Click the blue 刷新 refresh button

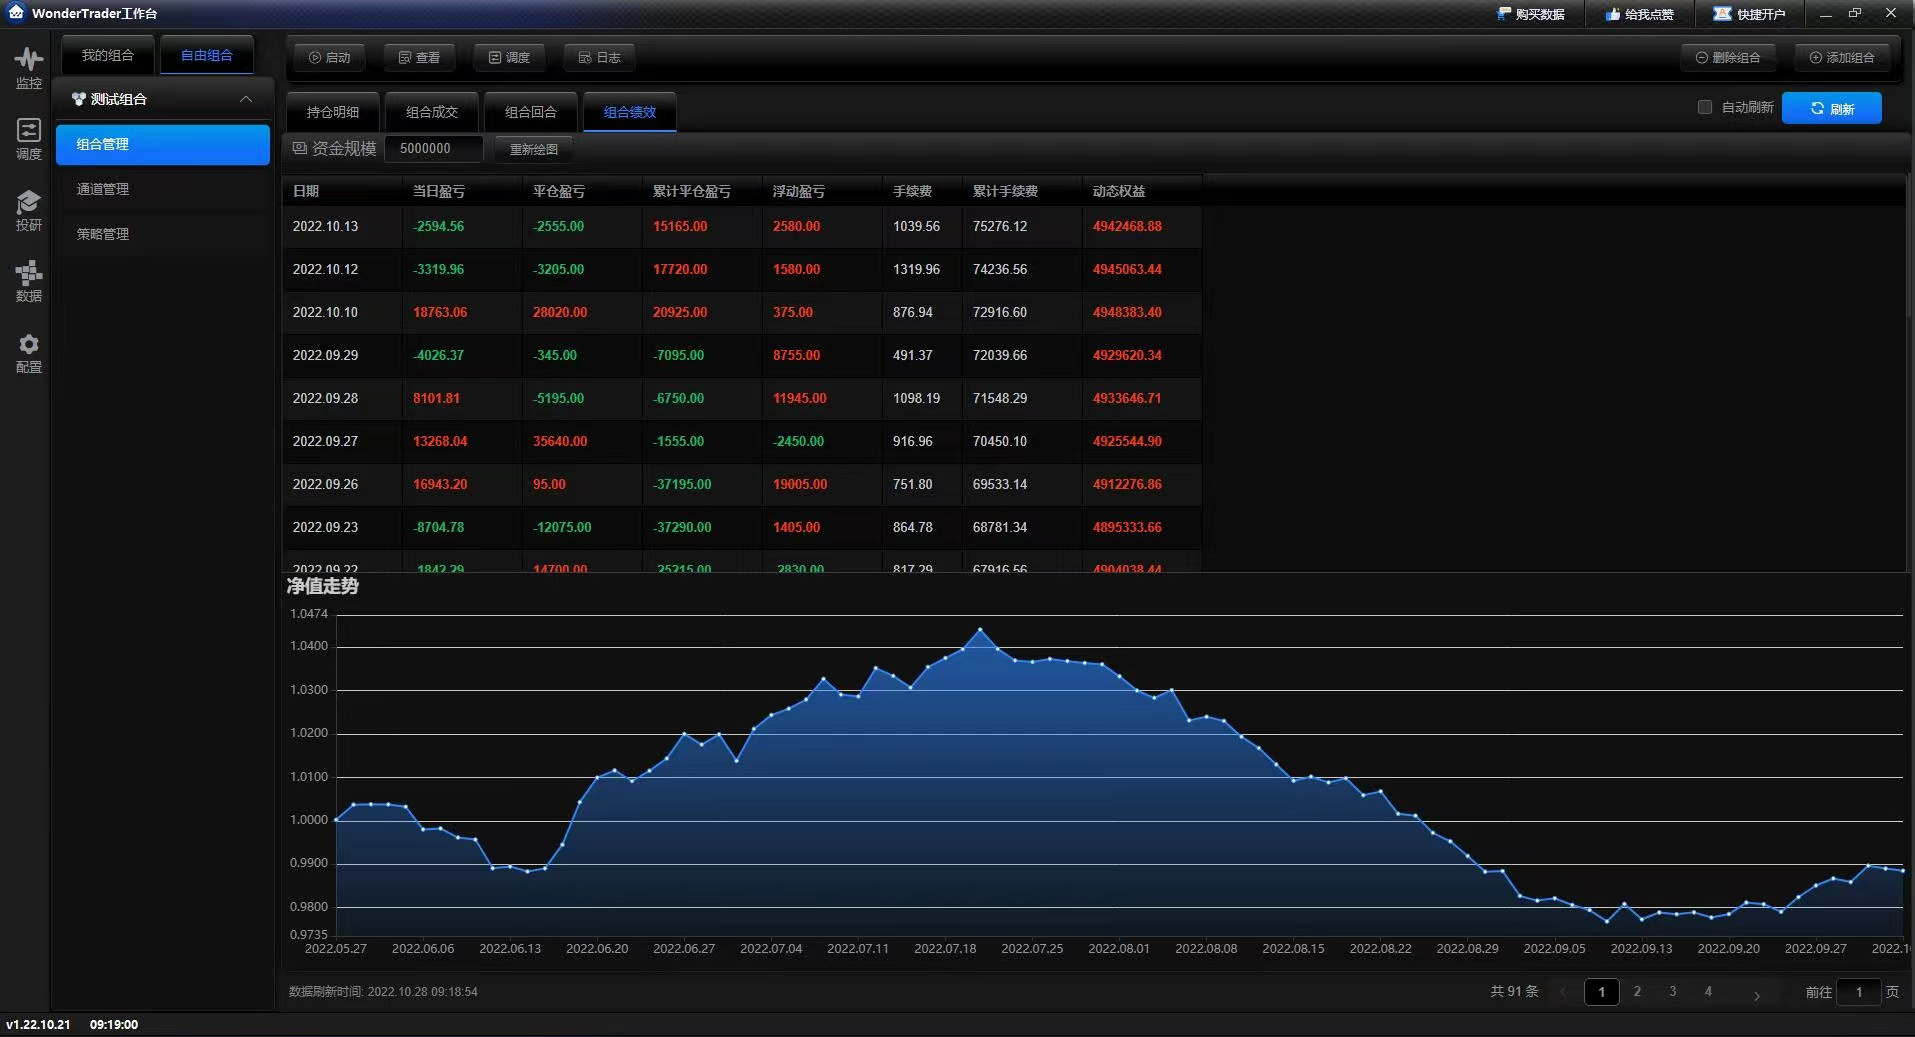coord(1832,107)
